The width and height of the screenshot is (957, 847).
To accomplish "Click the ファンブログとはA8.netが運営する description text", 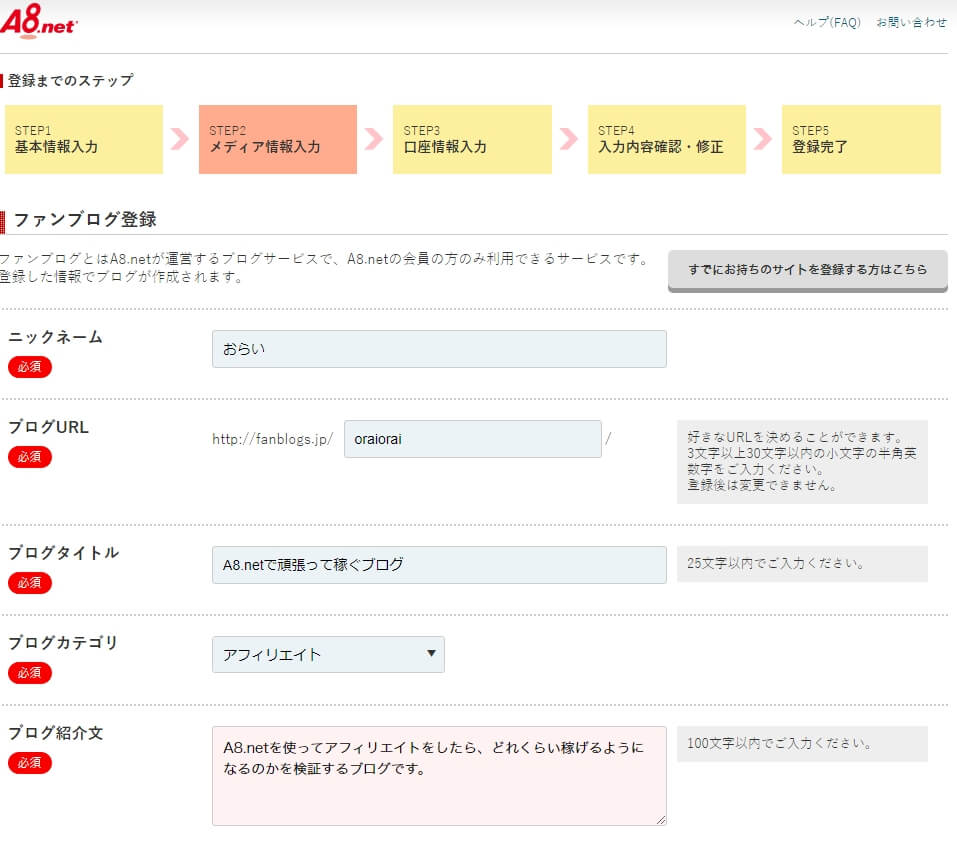I will coord(324,267).
